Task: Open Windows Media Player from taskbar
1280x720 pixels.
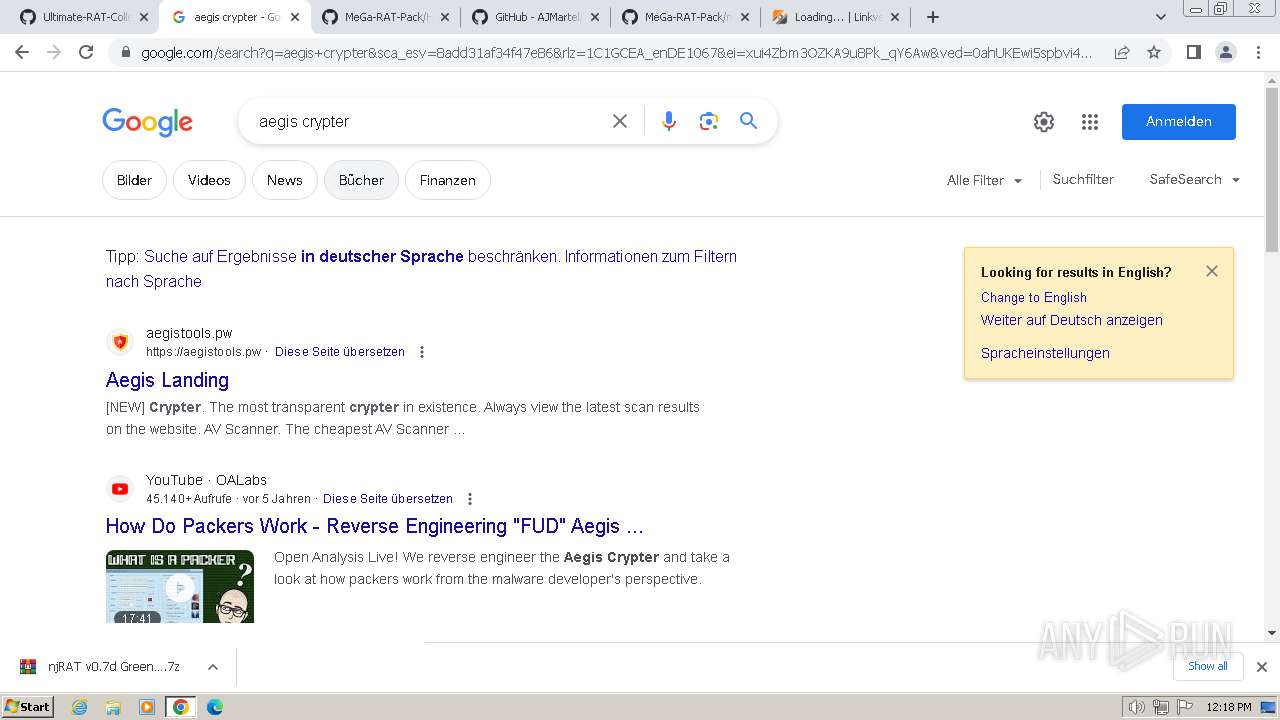Action: pyautogui.click(x=147, y=707)
